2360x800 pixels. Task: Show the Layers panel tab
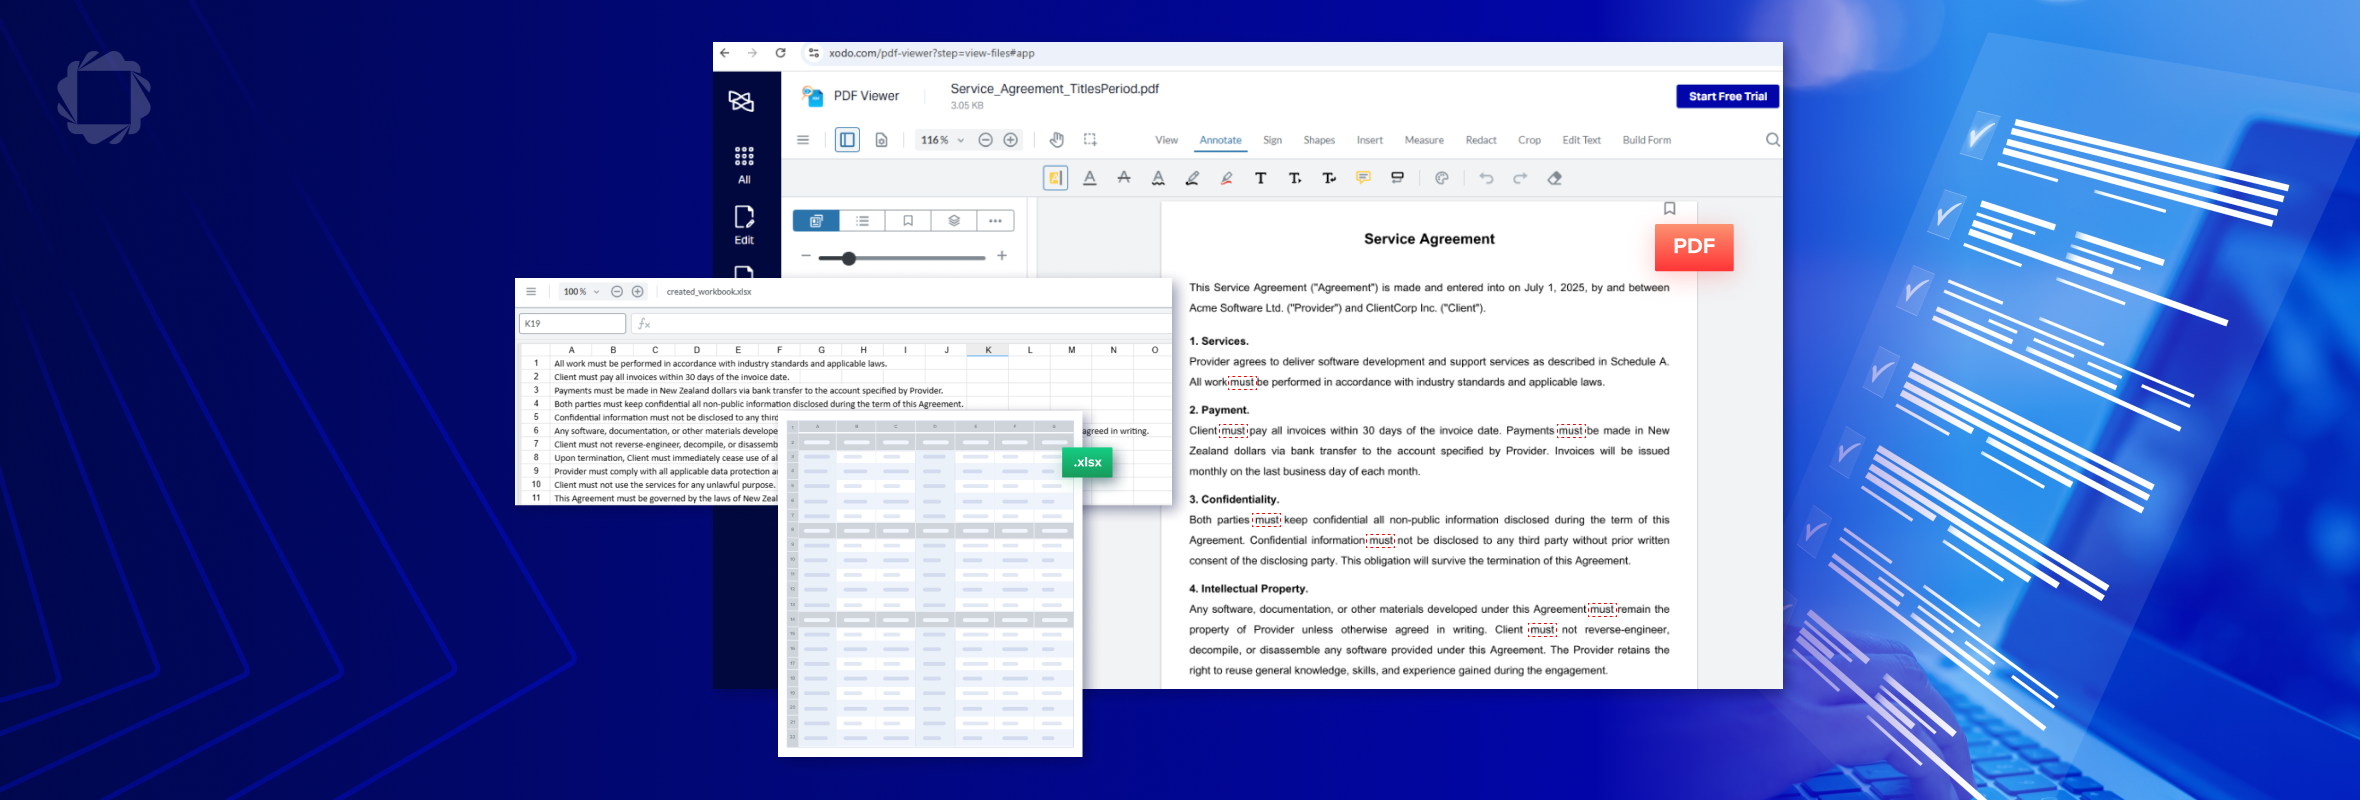[954, 221]
